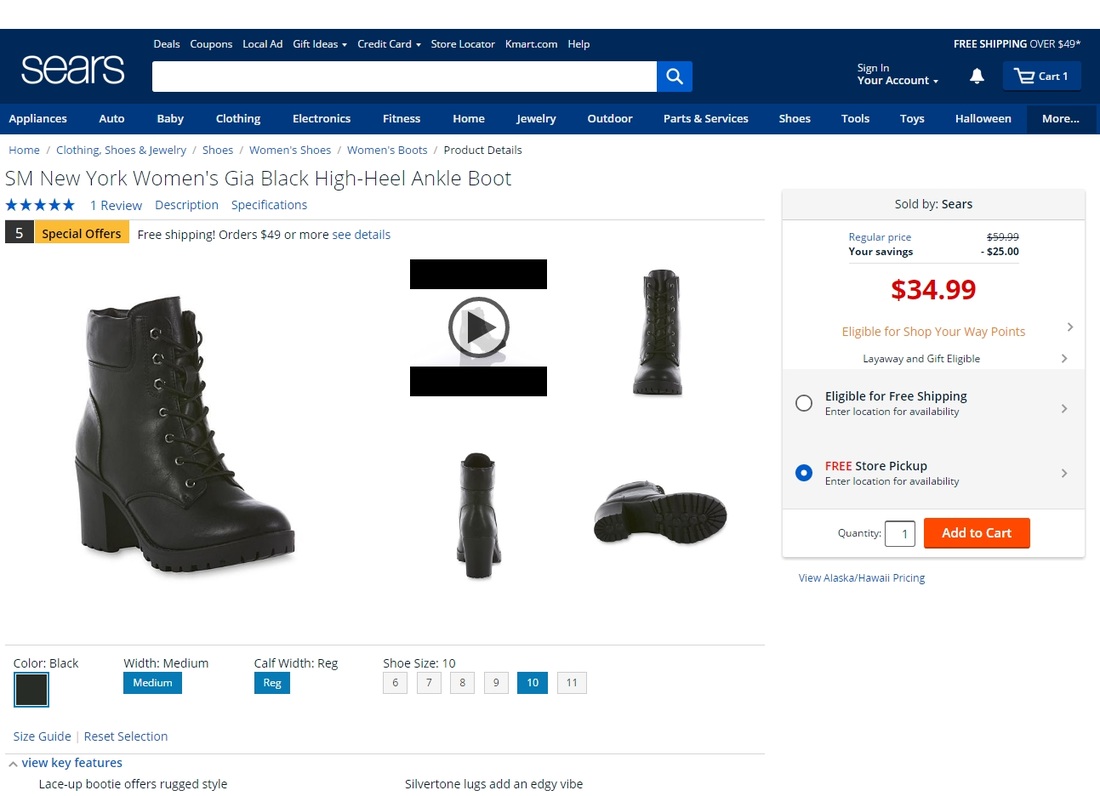Open the Size Guide link
This screenshot has height=796, width=1100.
[x=42, y=736]
